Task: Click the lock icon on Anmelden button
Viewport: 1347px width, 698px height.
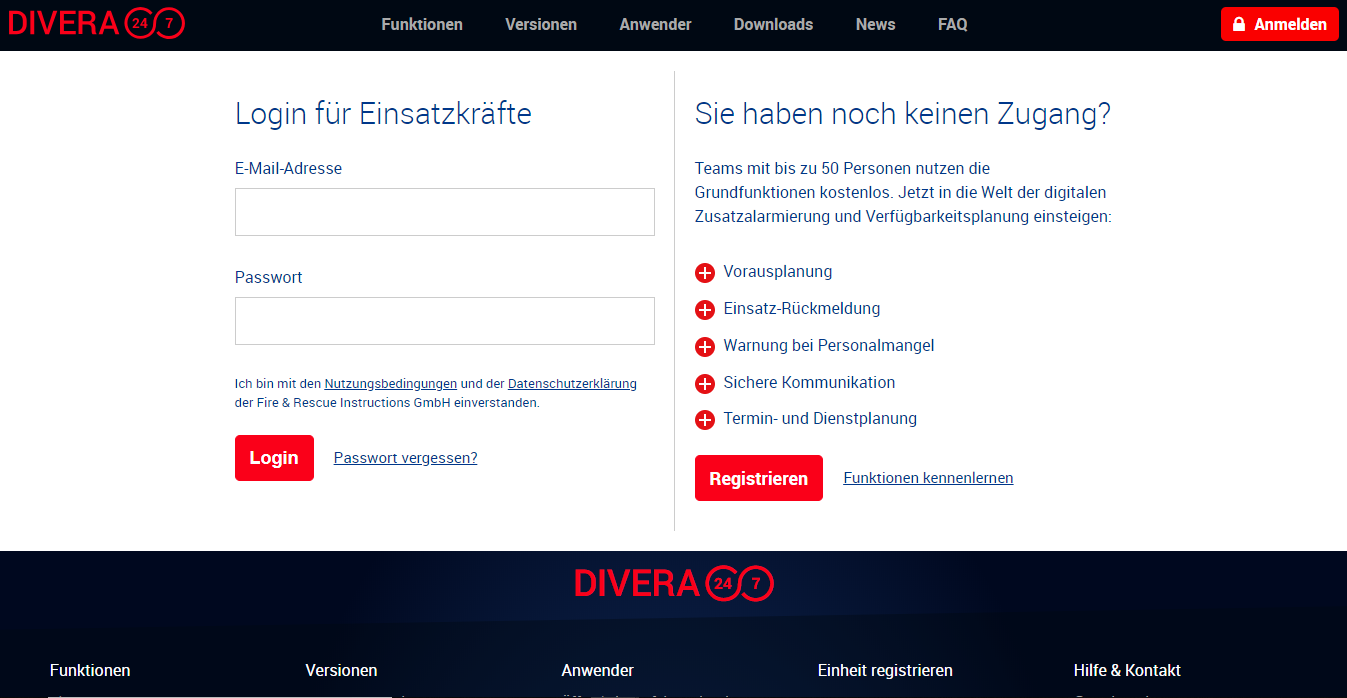Action: pyautogui.click(x=1238, y=24)
